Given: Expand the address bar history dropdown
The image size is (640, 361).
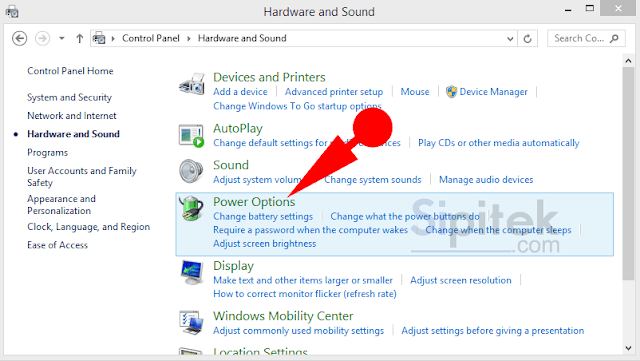Looking at the screenshot, I should point(510,39).
